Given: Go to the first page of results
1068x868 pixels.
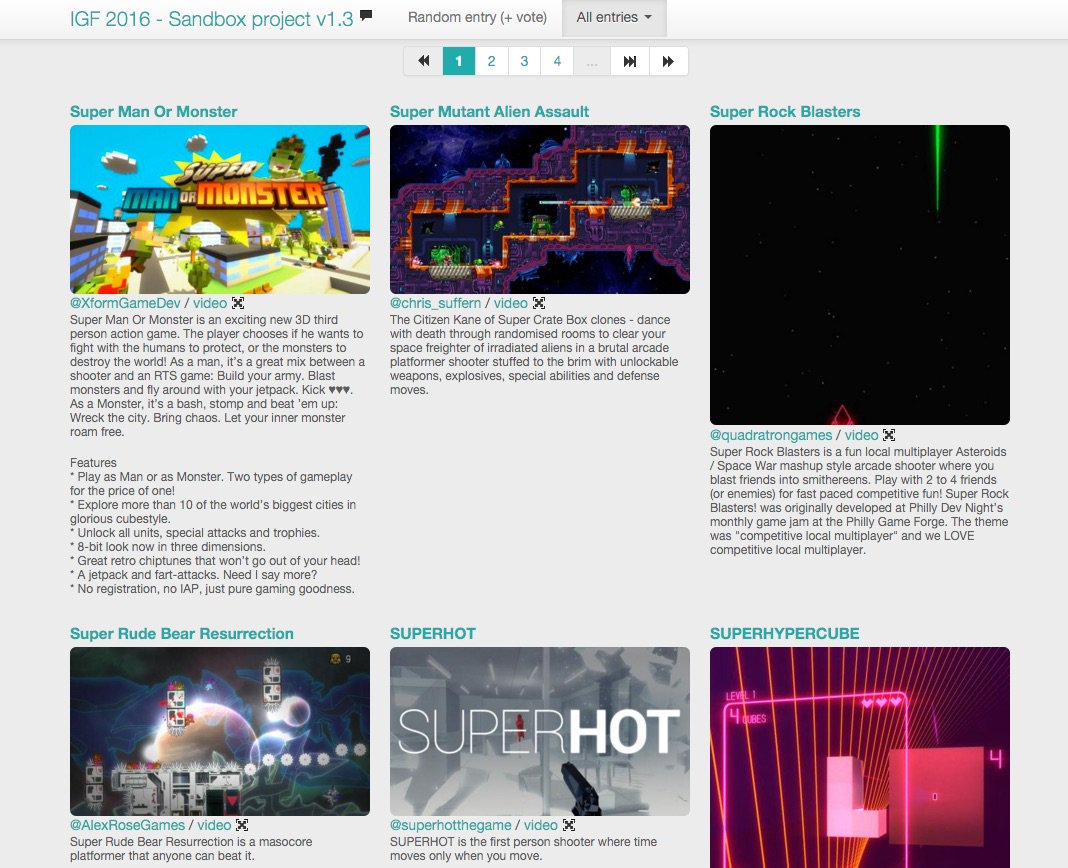Looking at the screenshot, I should click(x=423, y=61).
